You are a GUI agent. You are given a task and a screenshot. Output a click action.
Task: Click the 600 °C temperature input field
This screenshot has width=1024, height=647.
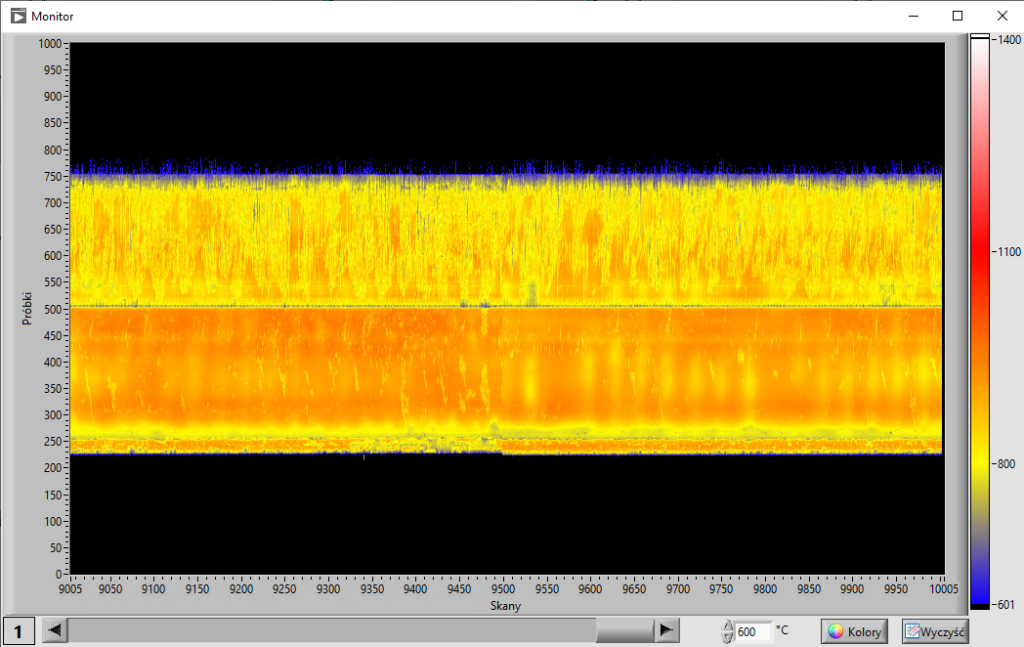pos(752,631)
